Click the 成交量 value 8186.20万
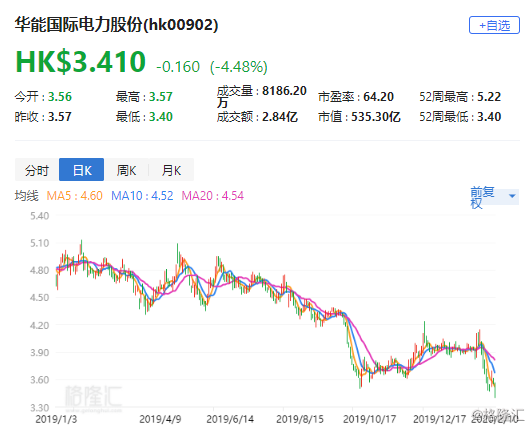Viewport: 532px width, 429px height. pos(262,96)
